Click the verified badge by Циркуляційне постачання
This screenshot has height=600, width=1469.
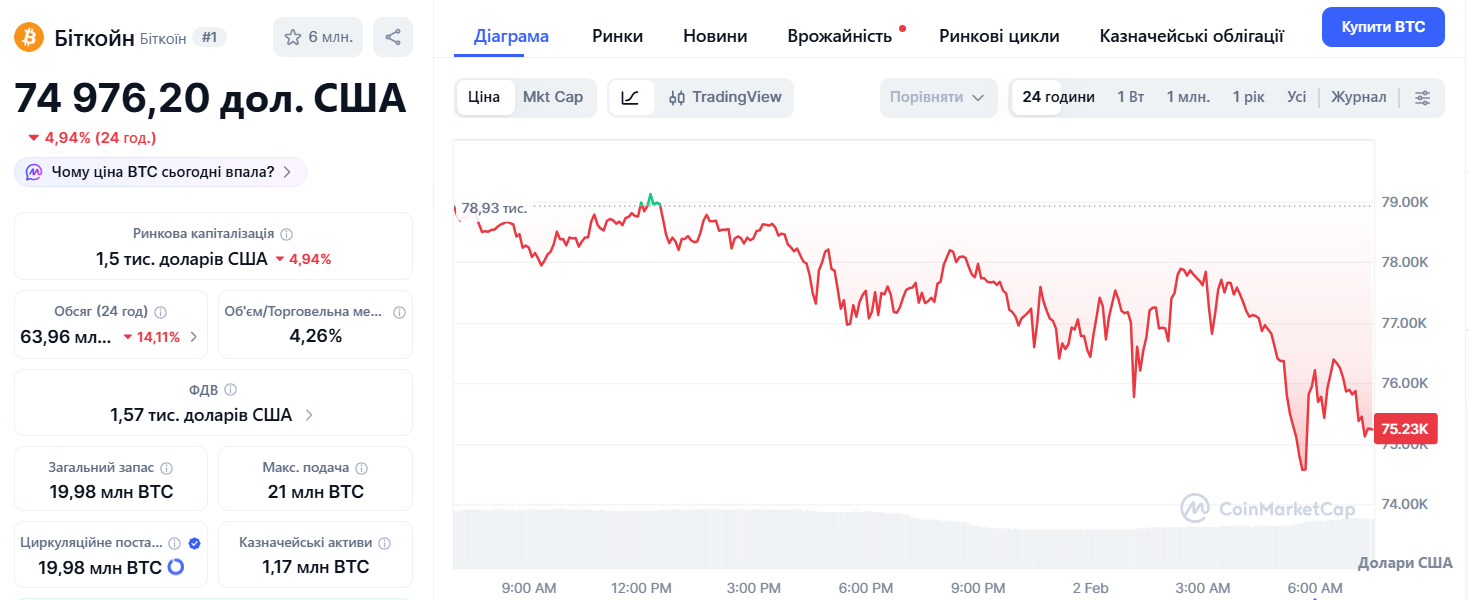pos(195,543)
